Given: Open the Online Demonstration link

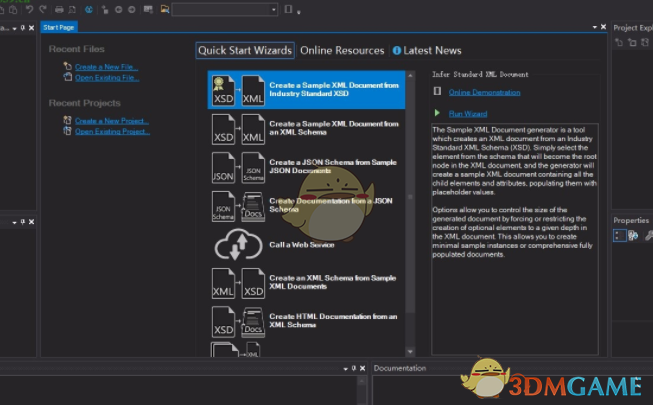Looking at the screenshot, I should [484, 92].
